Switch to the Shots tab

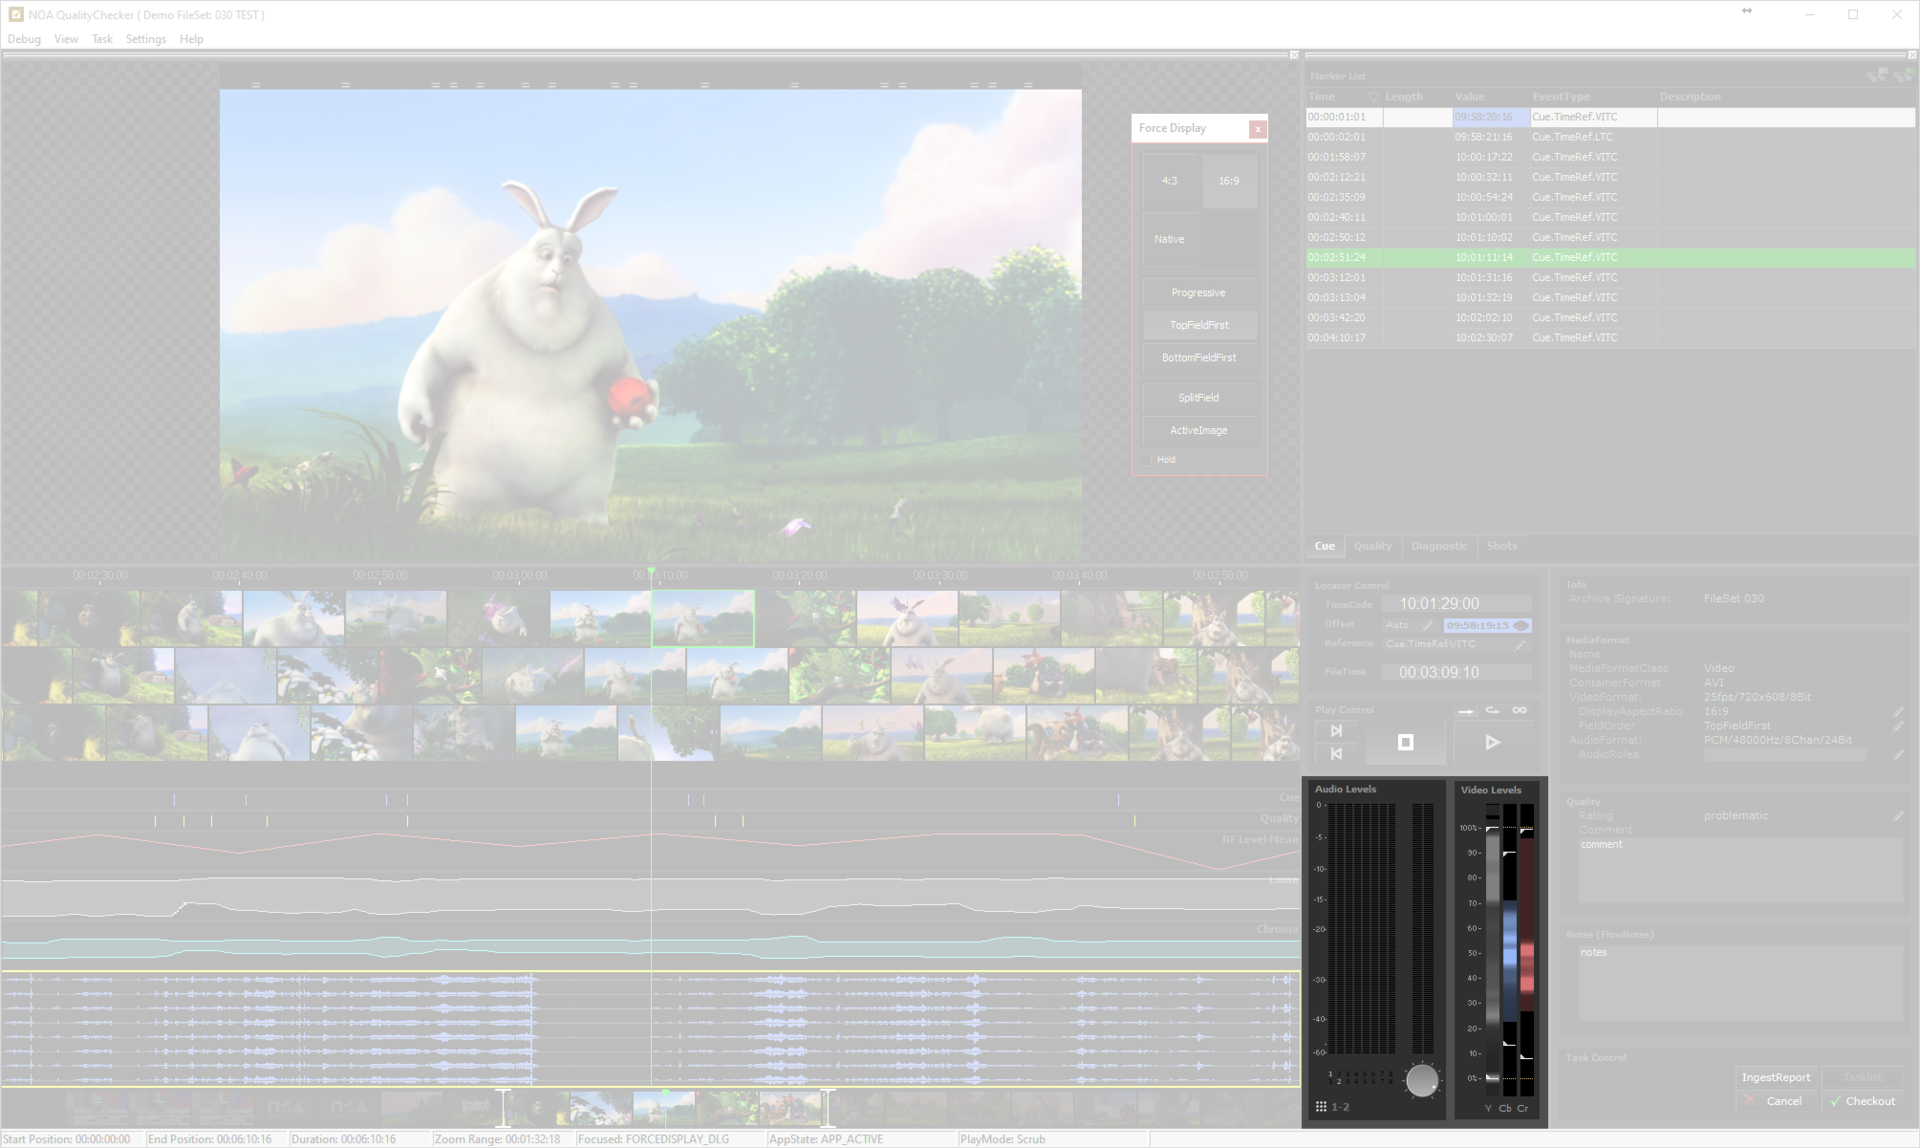(x=1501, y=546)
